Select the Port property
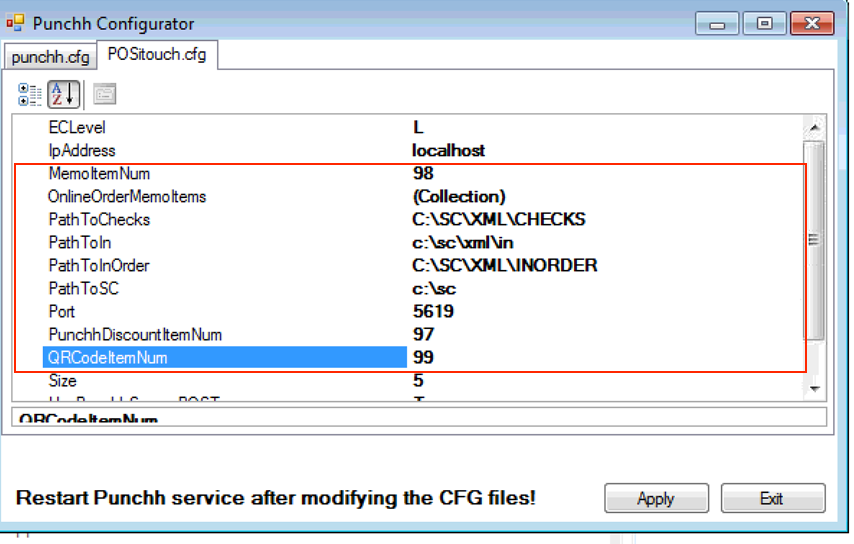 (x=62, y=311)
